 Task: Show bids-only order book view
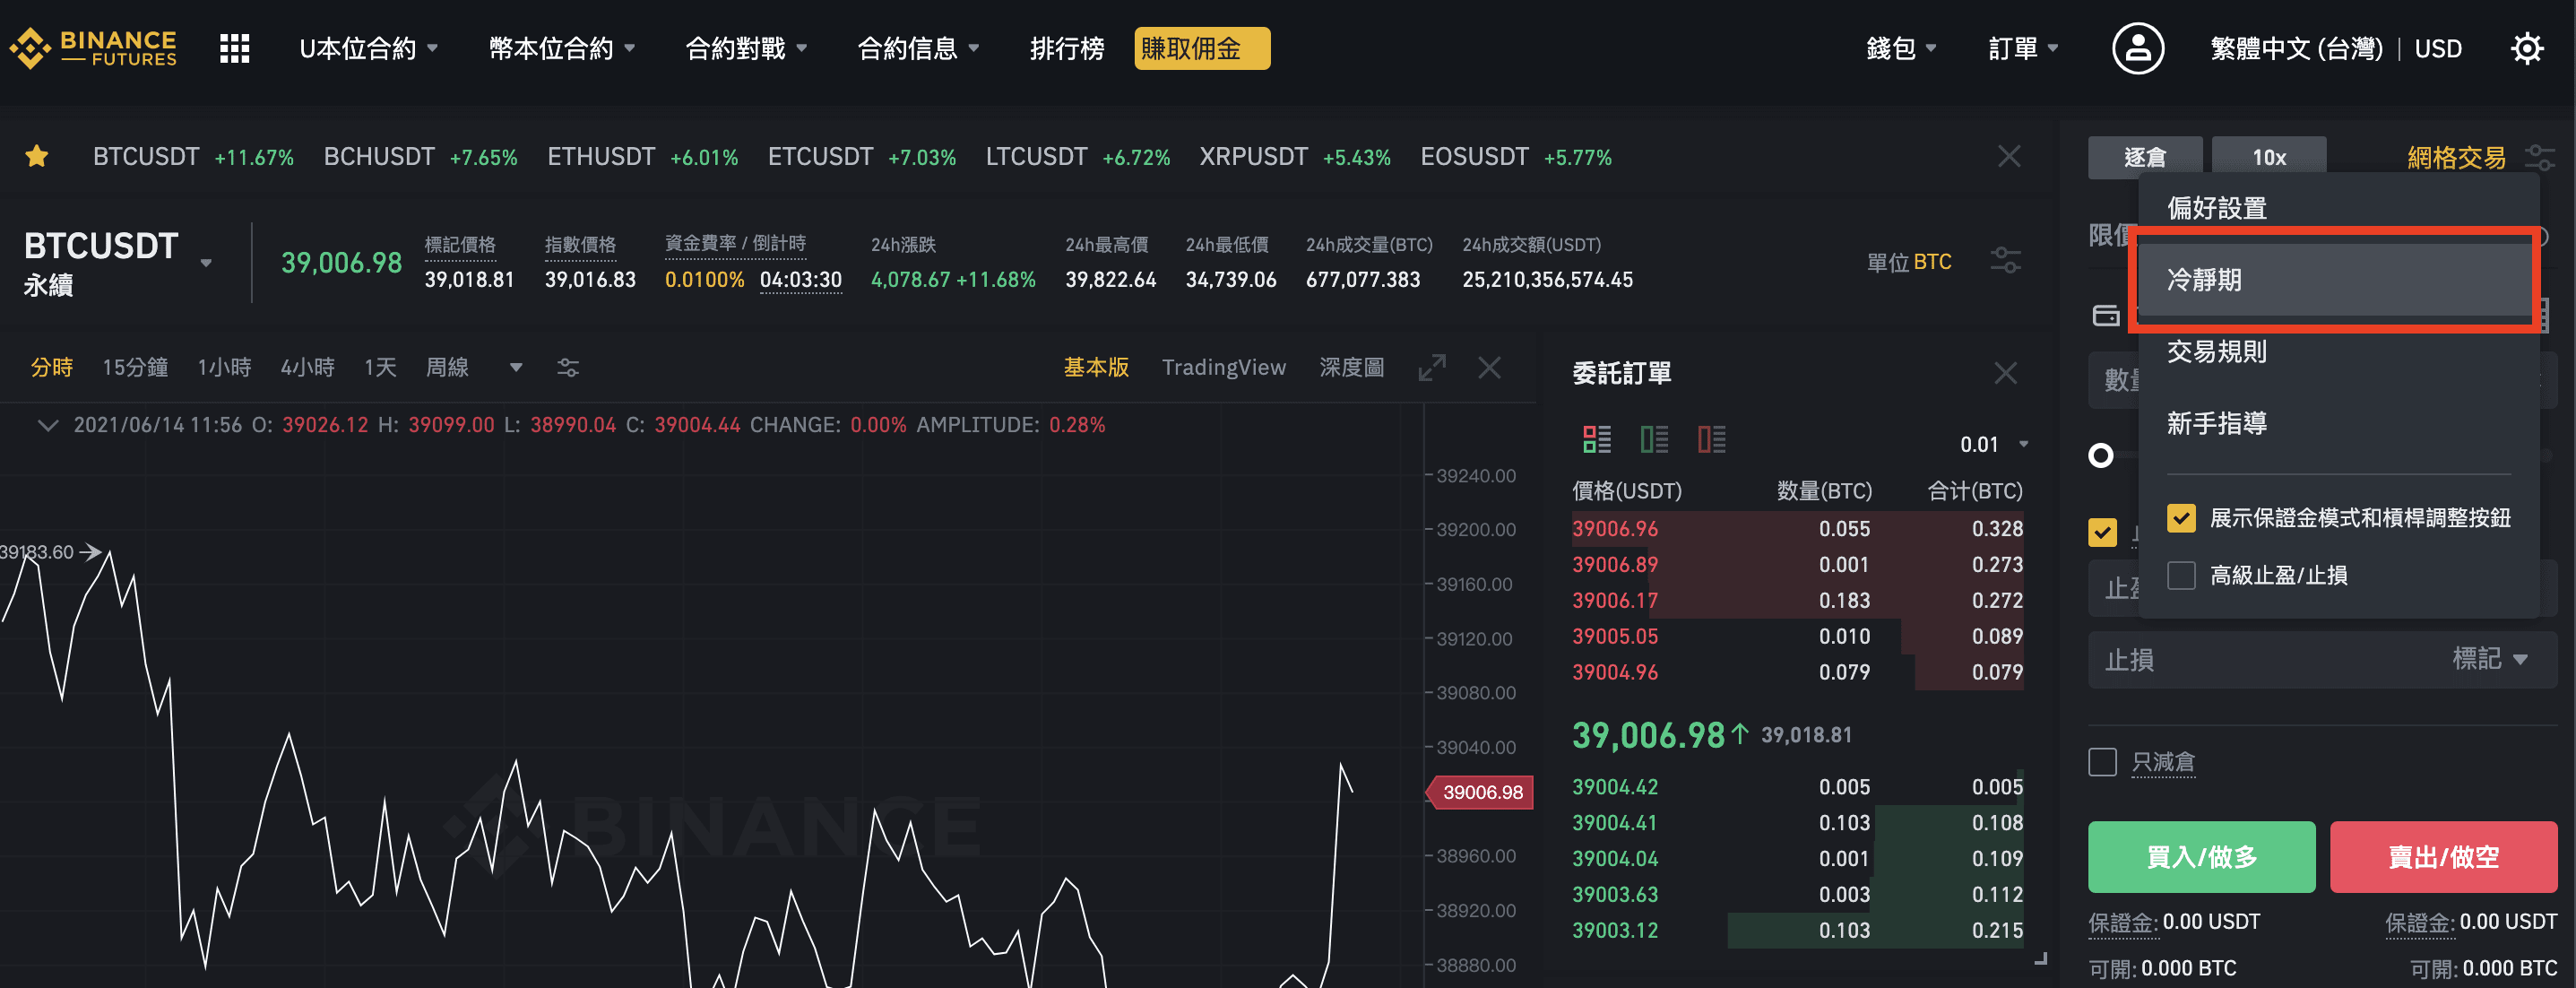[x=1654, y=439]
